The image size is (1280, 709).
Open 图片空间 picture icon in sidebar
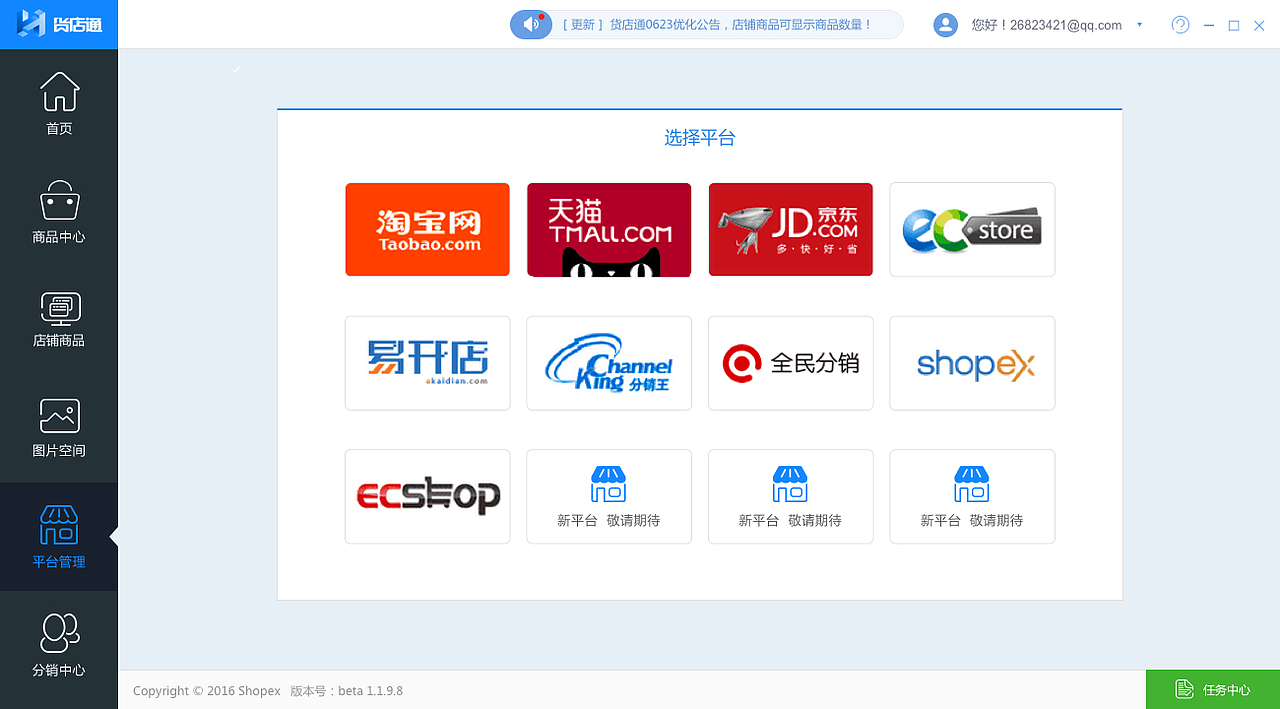(x=59, y=416)
